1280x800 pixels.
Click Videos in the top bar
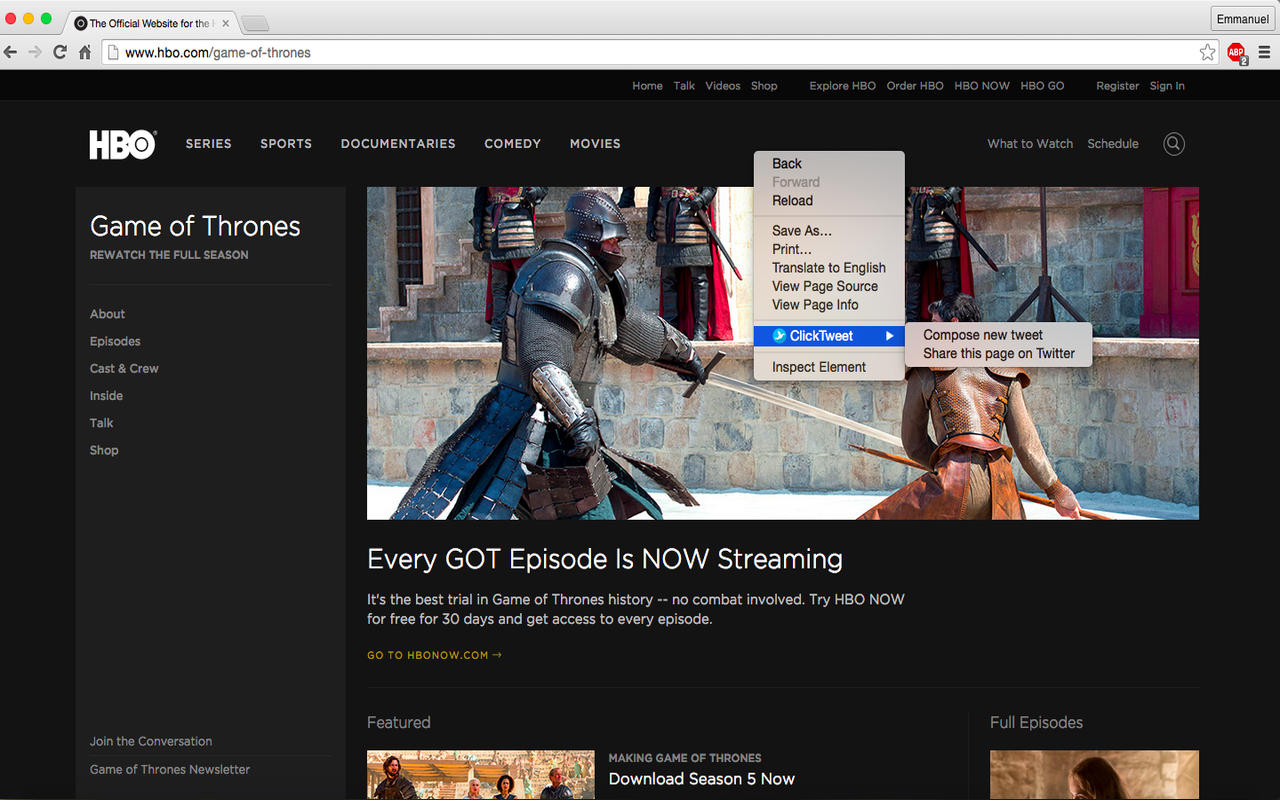(x=723, y=86)
